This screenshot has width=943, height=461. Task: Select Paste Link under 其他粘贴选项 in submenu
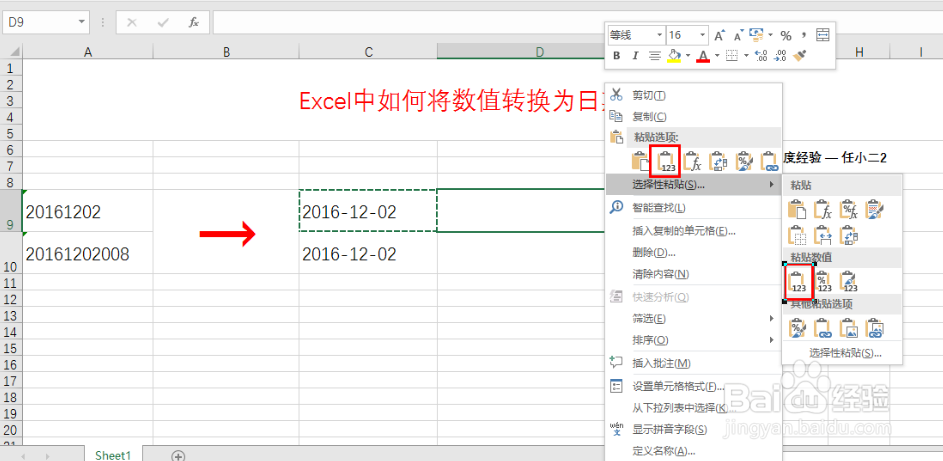click(823, 328)
